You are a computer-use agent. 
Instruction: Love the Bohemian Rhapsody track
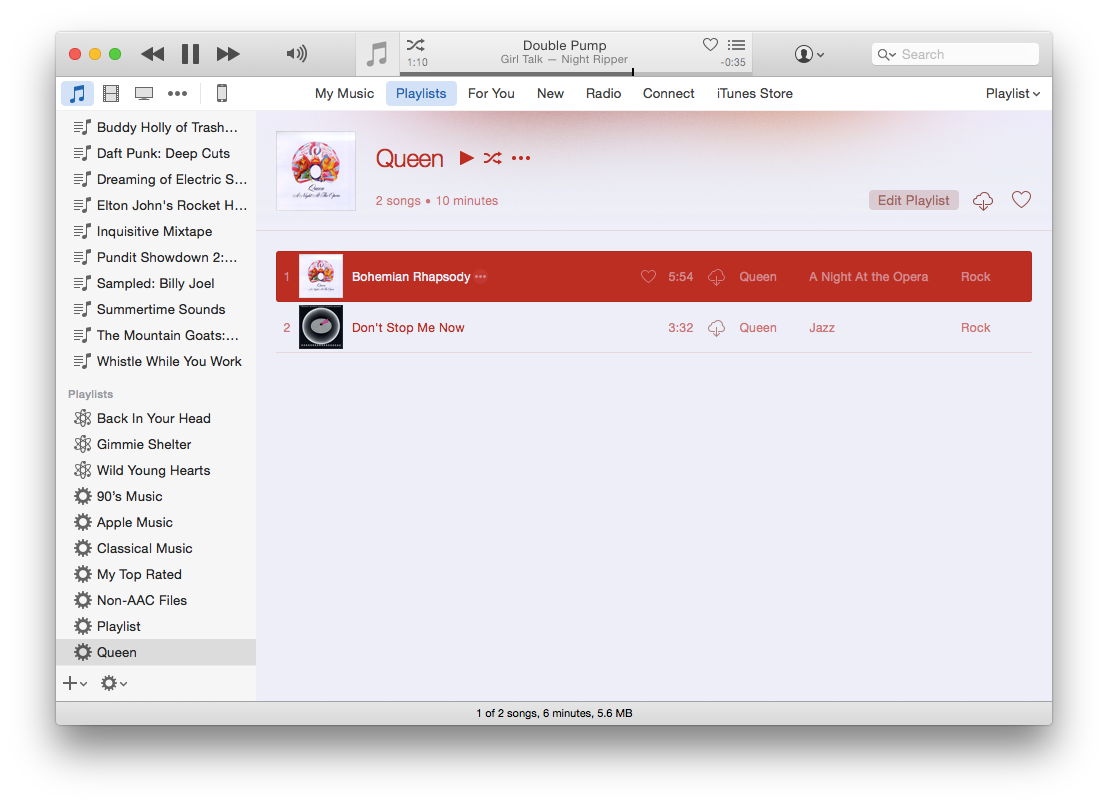[648, 277]
